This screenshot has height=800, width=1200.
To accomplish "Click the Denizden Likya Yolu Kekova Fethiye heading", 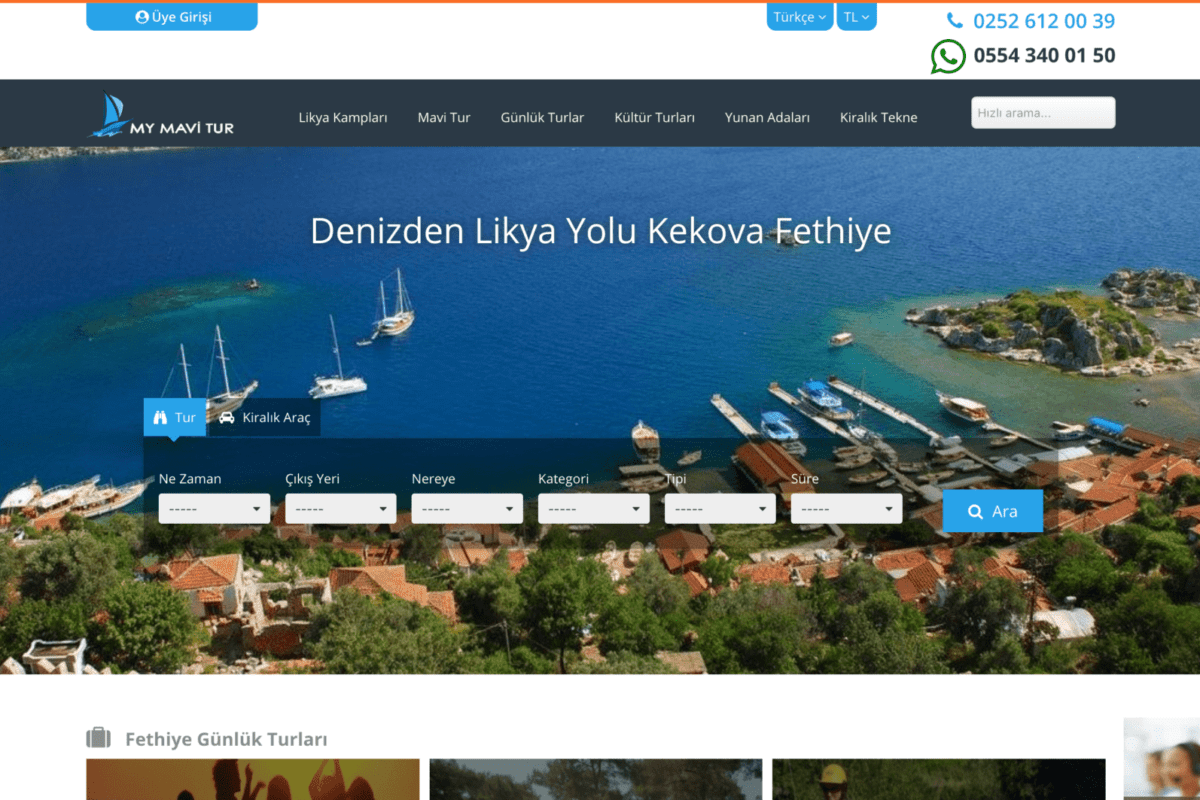I will pyautogui.click(x=600, y=231).
